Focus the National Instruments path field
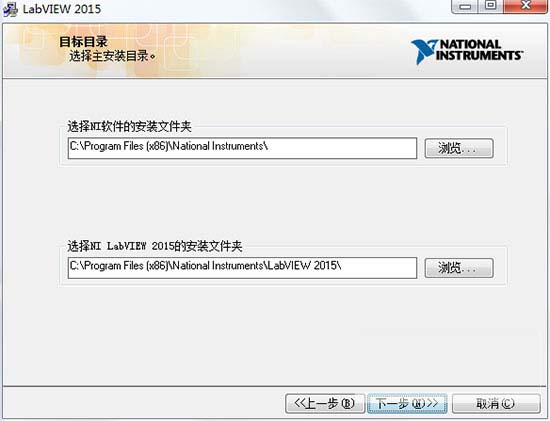The height and width of the screenshot is (421, 550). 242,148
